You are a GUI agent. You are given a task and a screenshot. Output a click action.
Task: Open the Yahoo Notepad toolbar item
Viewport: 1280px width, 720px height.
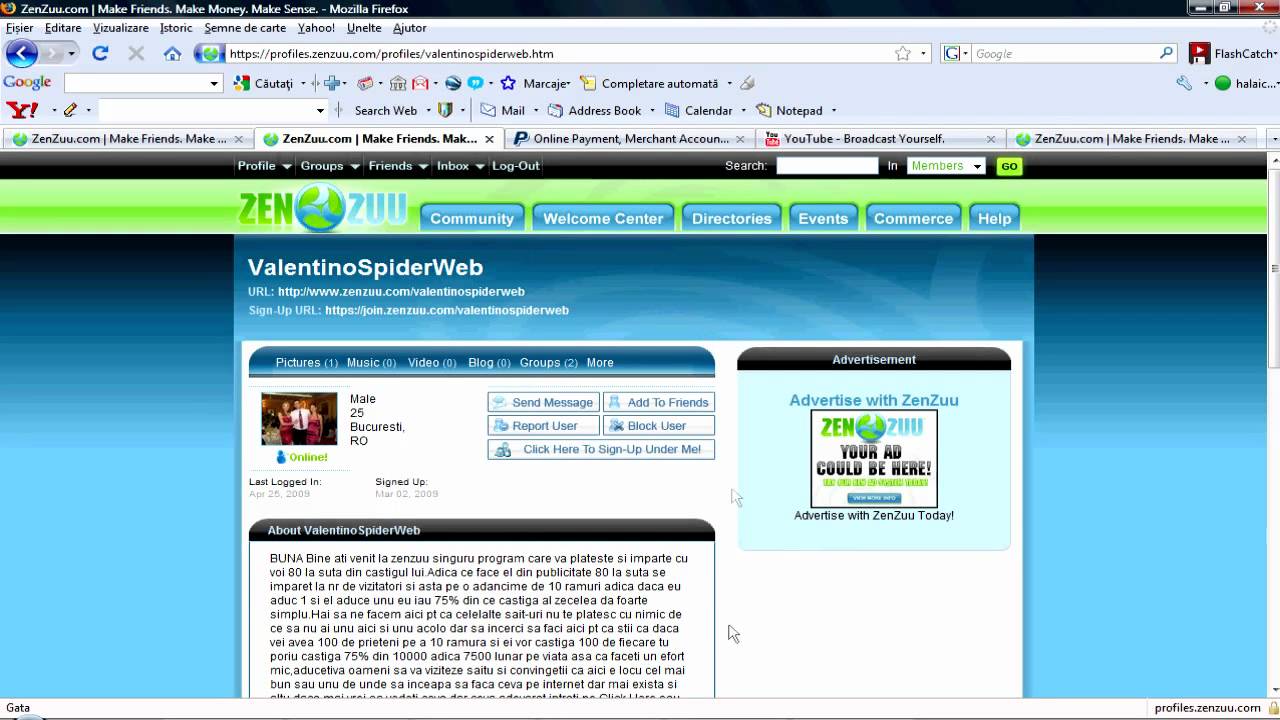click(x=790, y=110)
